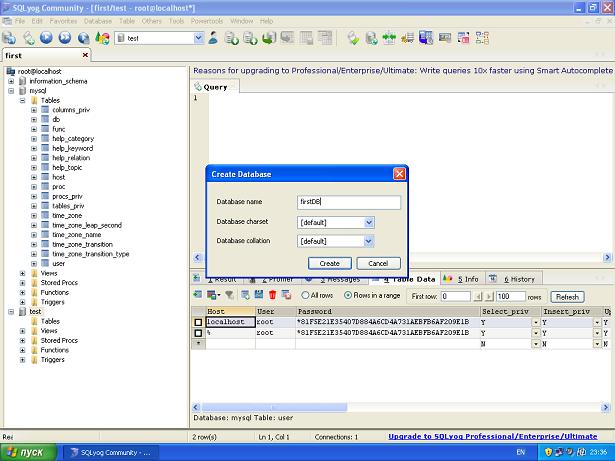615x461 pixels.
Task: Click the Database name input field
Action: [349, 202]
